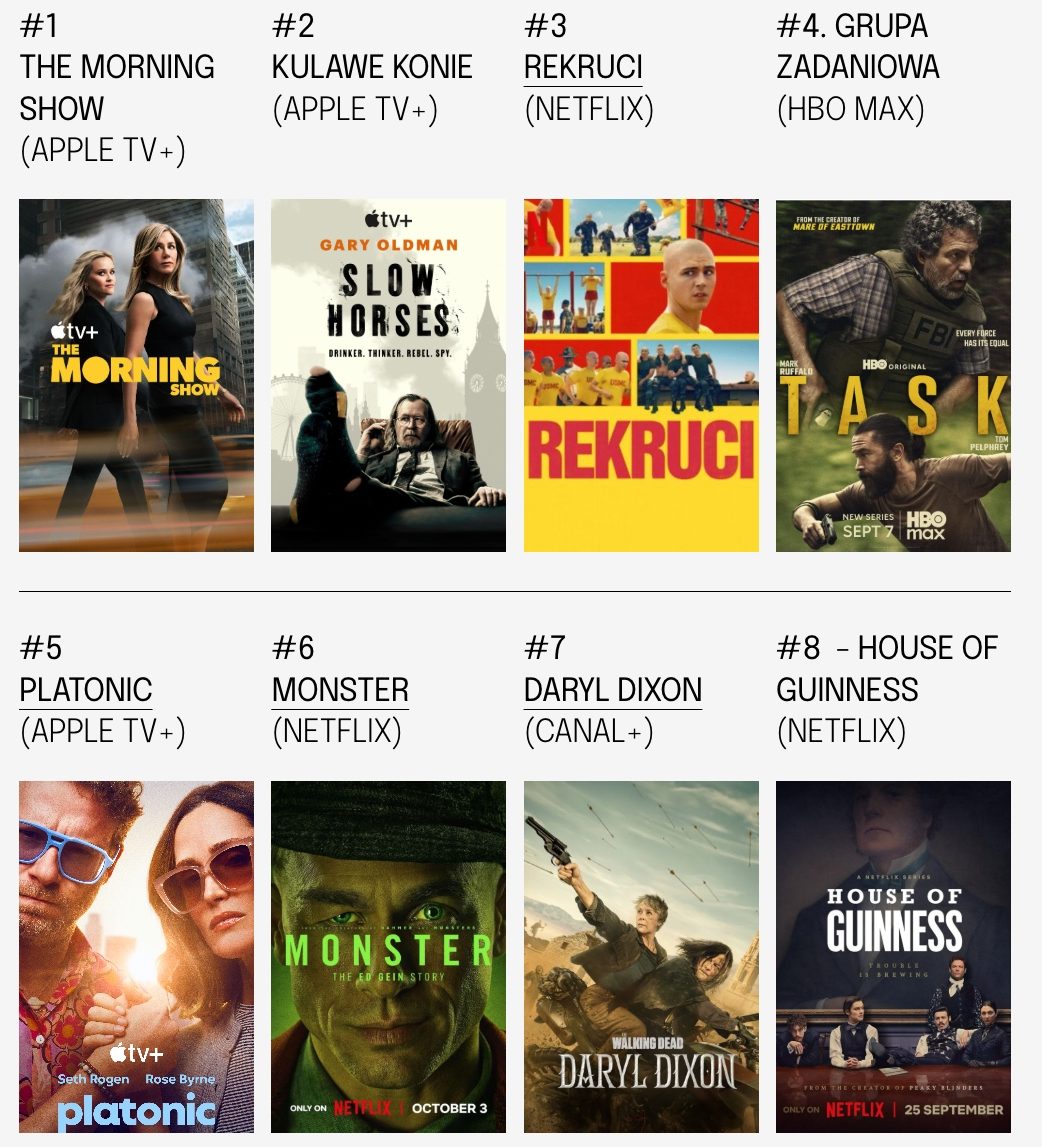Click the Netflix logo on Guinness poster
1042x1147 pixels.
855,1110
